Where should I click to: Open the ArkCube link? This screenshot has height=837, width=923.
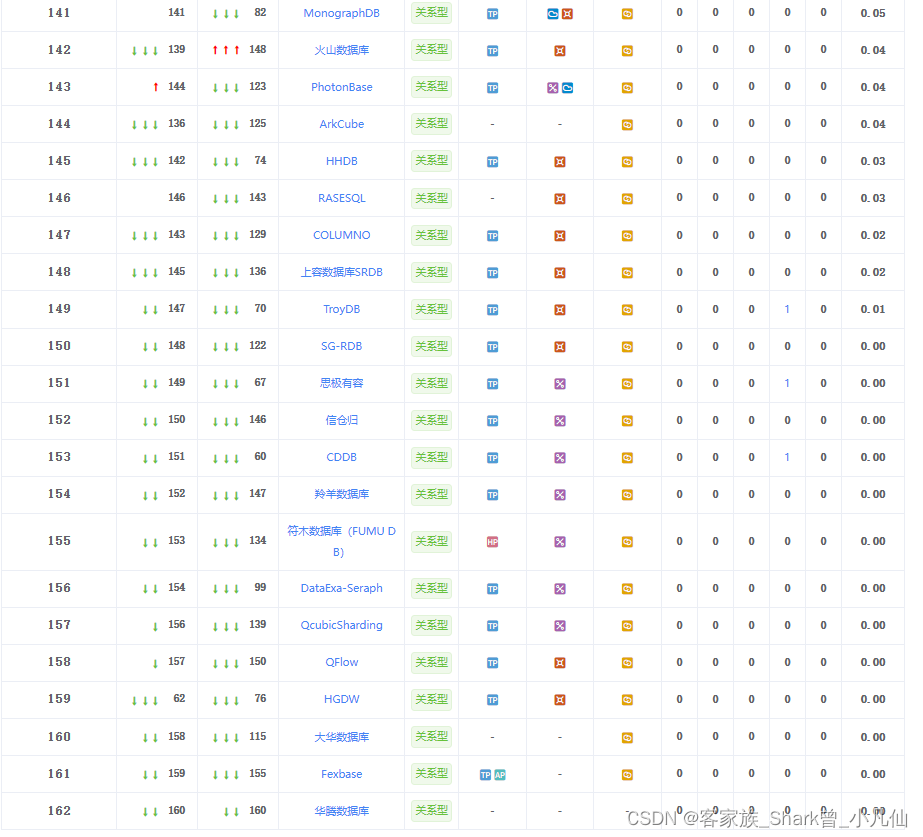341,124
